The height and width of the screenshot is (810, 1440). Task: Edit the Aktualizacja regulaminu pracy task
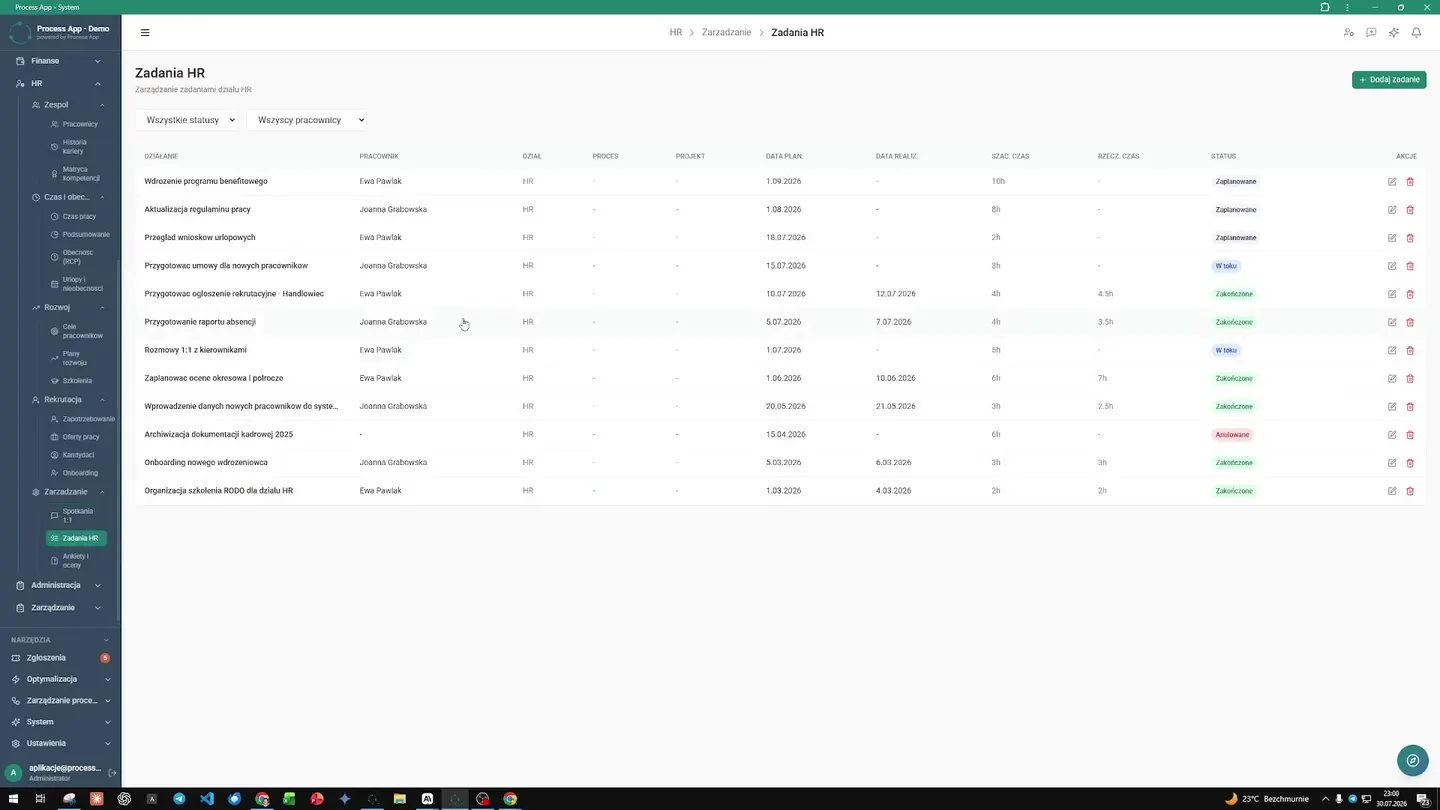[1392, 210]
